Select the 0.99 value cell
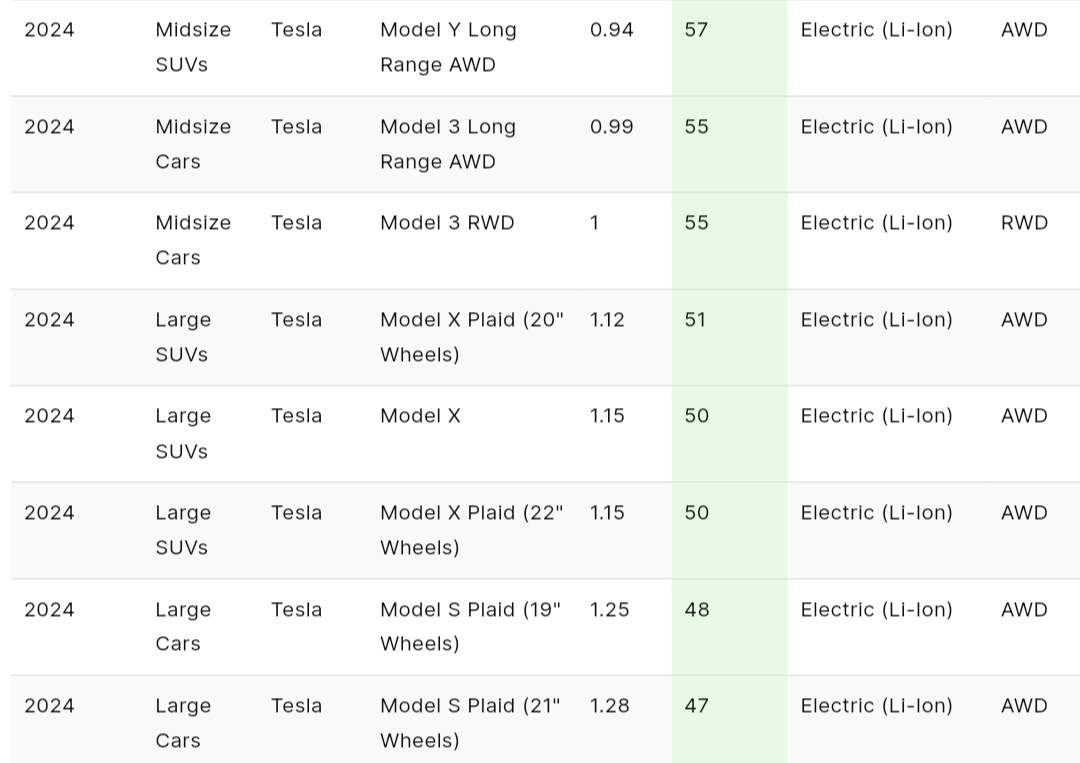Viewport: 1080px width, 763px height. click(612, 127)
